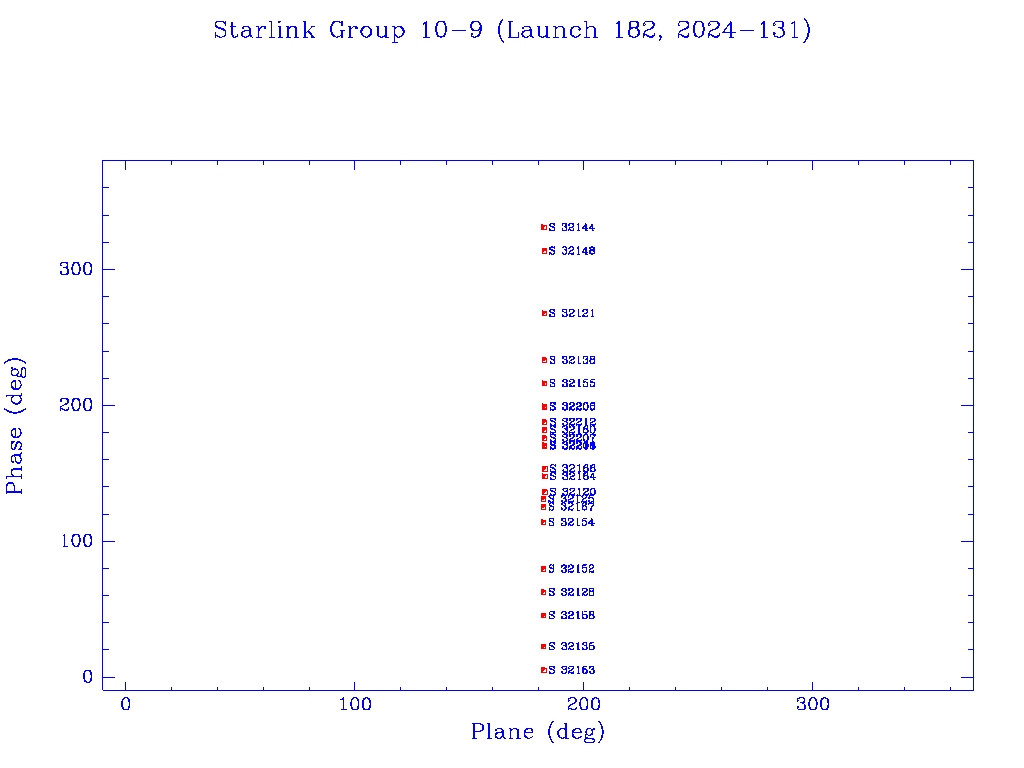
Task: Click the red marker beside S 32152
Action: 543,569
